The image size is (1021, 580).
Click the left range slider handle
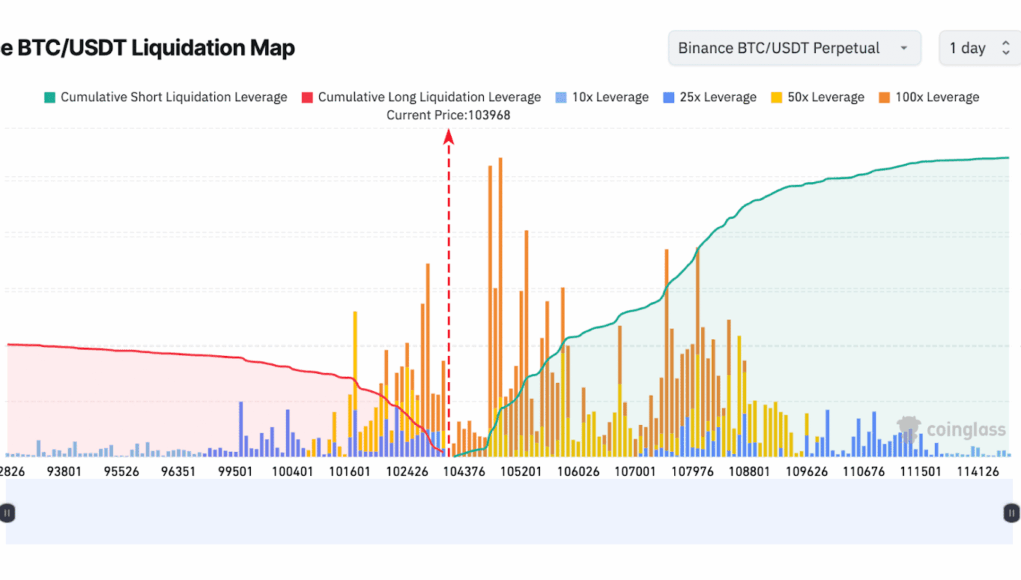pos(7,512)
